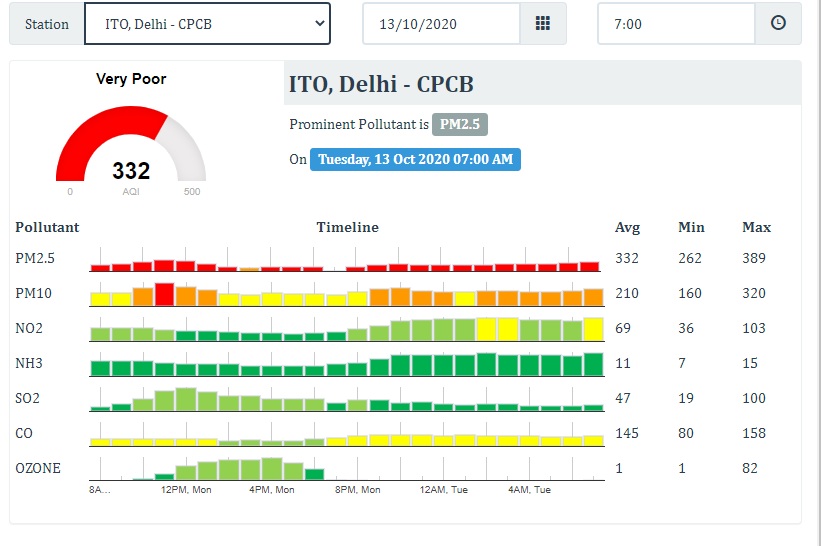Click the CO max value 158
Screen dimensions: 821x546
click(754, 433)
